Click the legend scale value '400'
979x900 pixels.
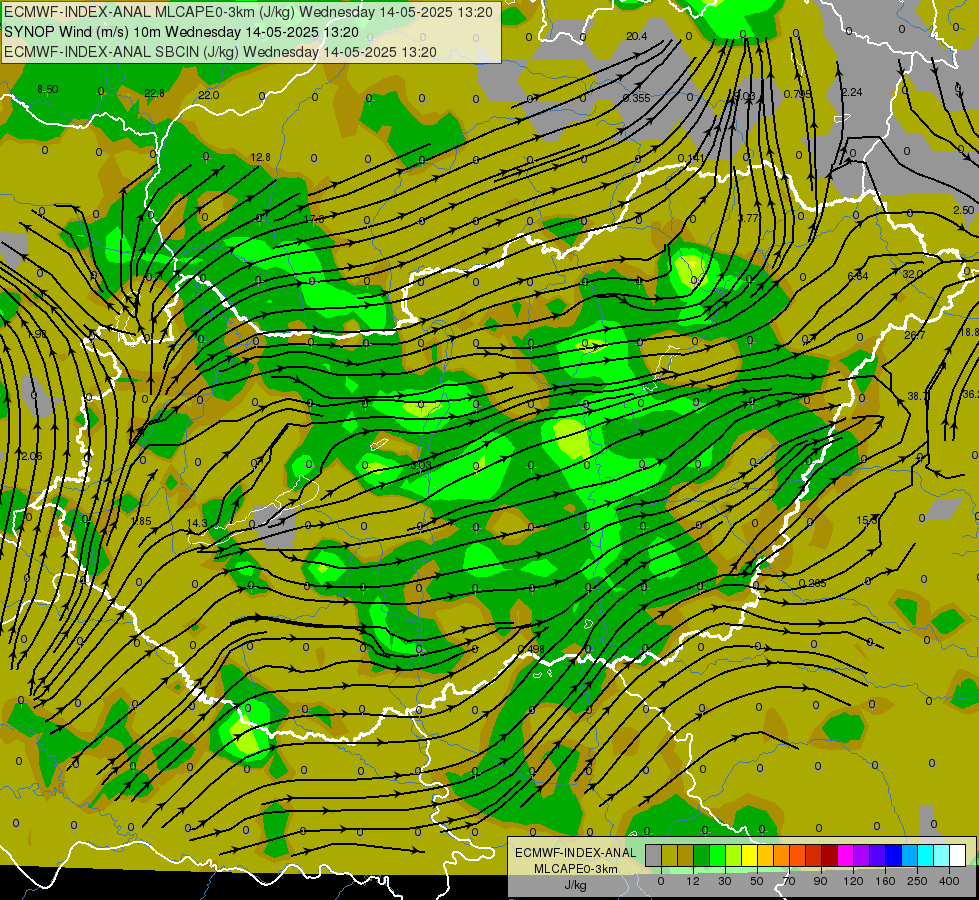949,881
